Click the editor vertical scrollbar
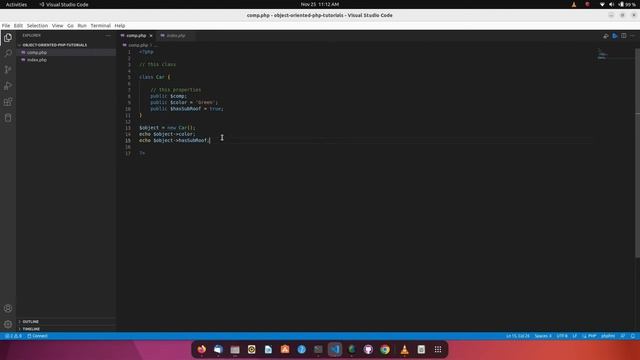This screenshot has height=360, width=640. coord(637,153)
